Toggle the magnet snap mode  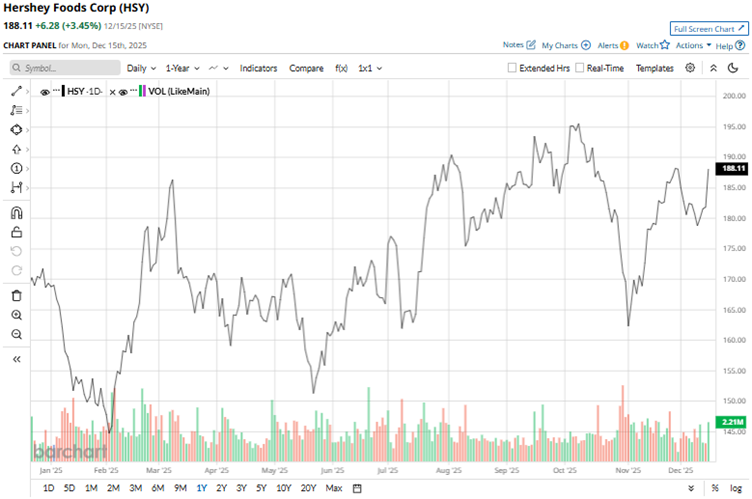pyautogui.click(x=16, y=213)
